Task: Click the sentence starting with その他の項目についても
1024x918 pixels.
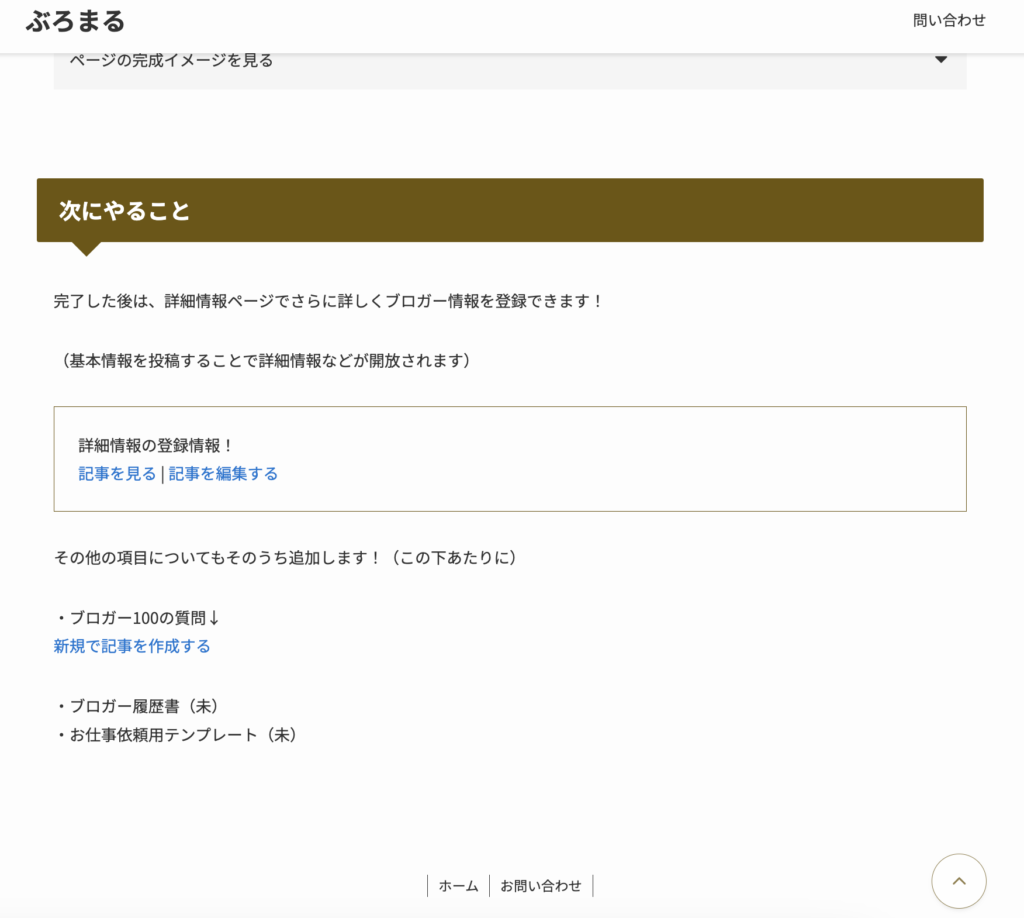Action: [x=286, y=558]
